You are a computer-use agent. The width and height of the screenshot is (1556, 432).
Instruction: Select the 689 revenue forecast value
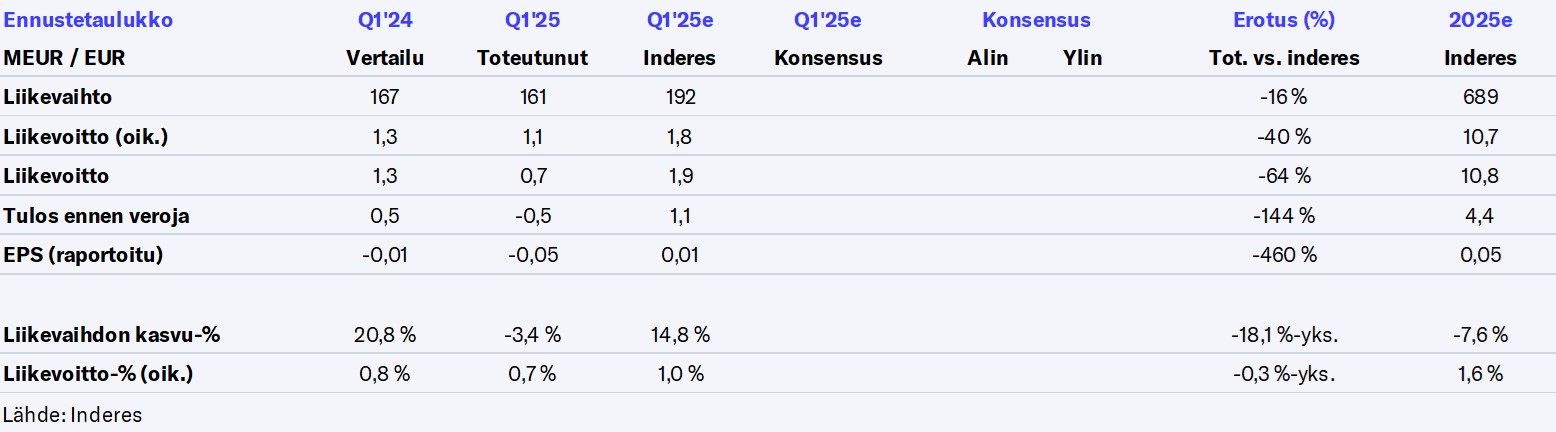tap(1480, 97)
